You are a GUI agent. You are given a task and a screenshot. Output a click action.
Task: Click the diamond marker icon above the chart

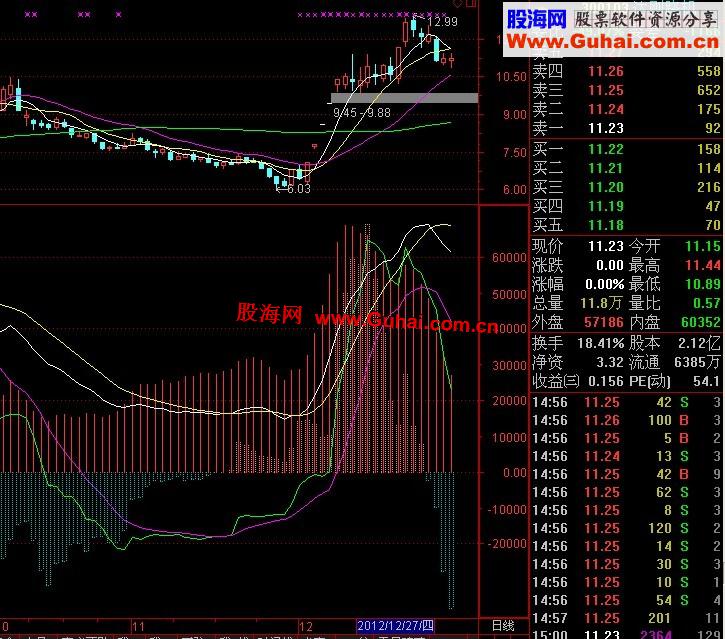point(458,4)
